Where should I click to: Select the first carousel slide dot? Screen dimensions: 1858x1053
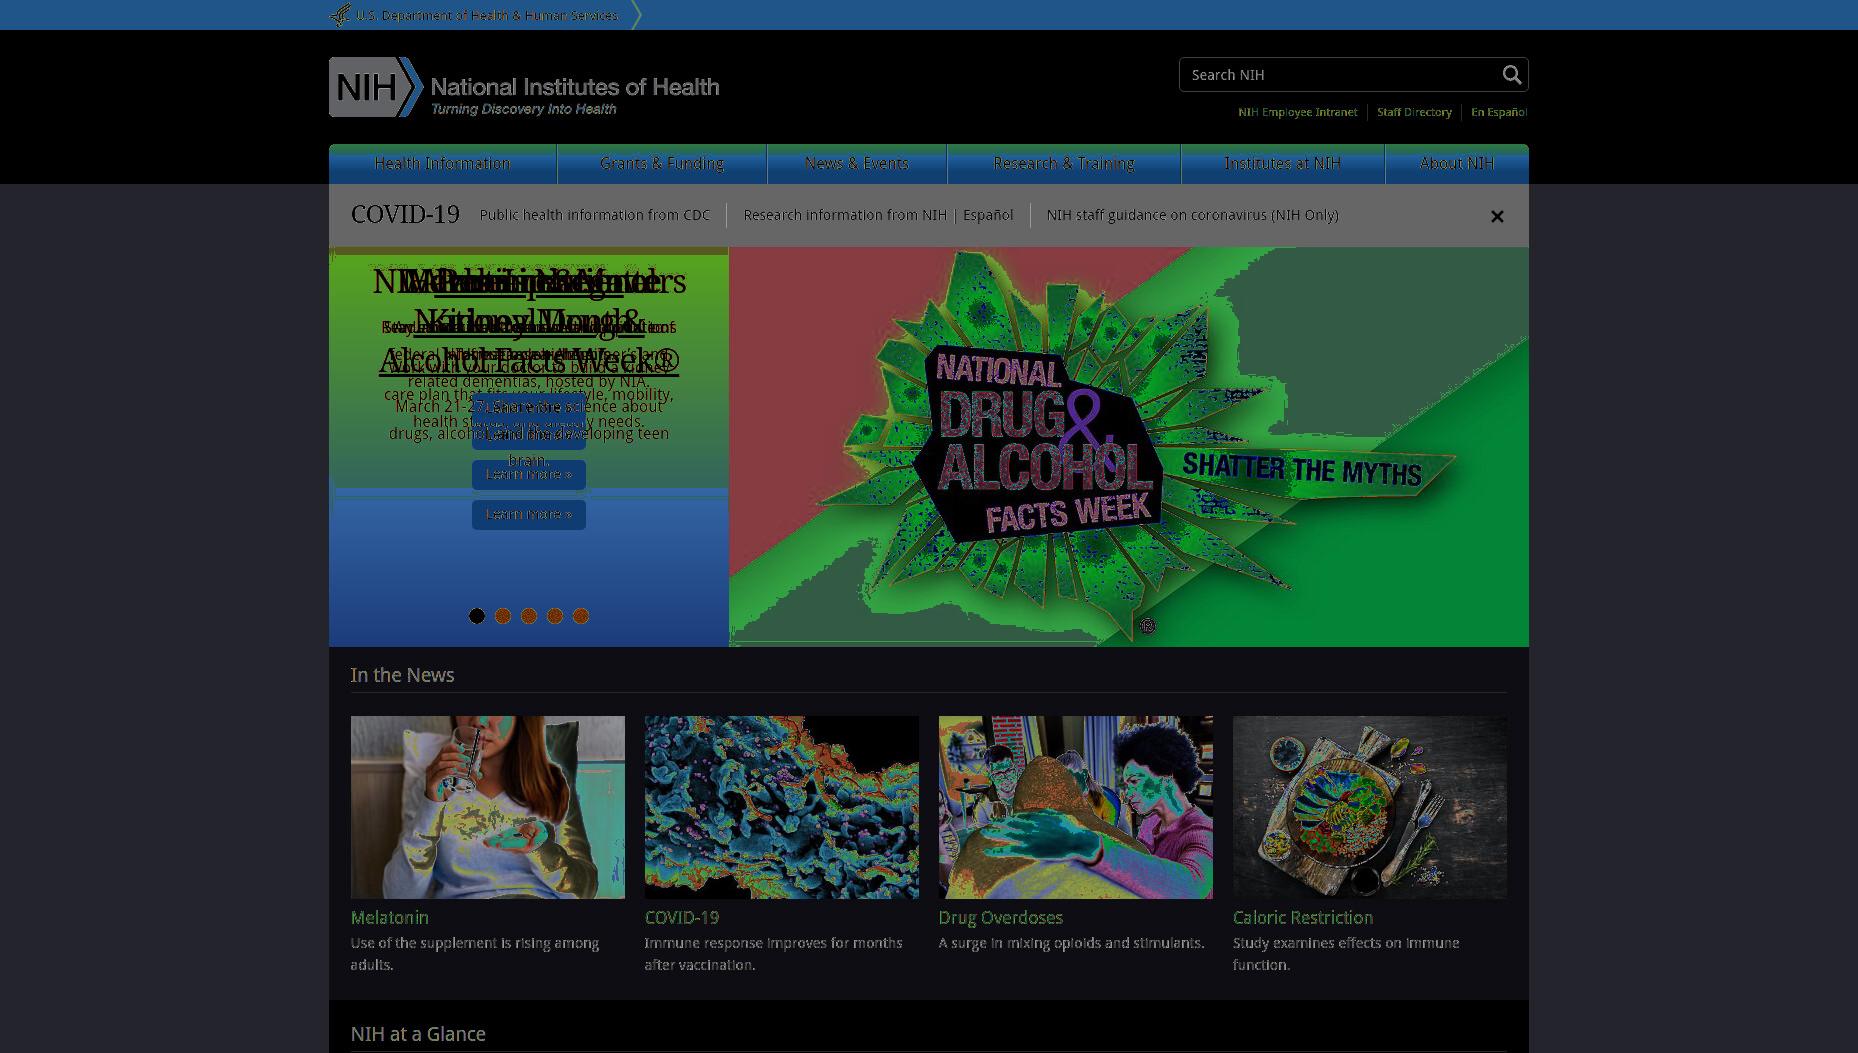(477, 616)
